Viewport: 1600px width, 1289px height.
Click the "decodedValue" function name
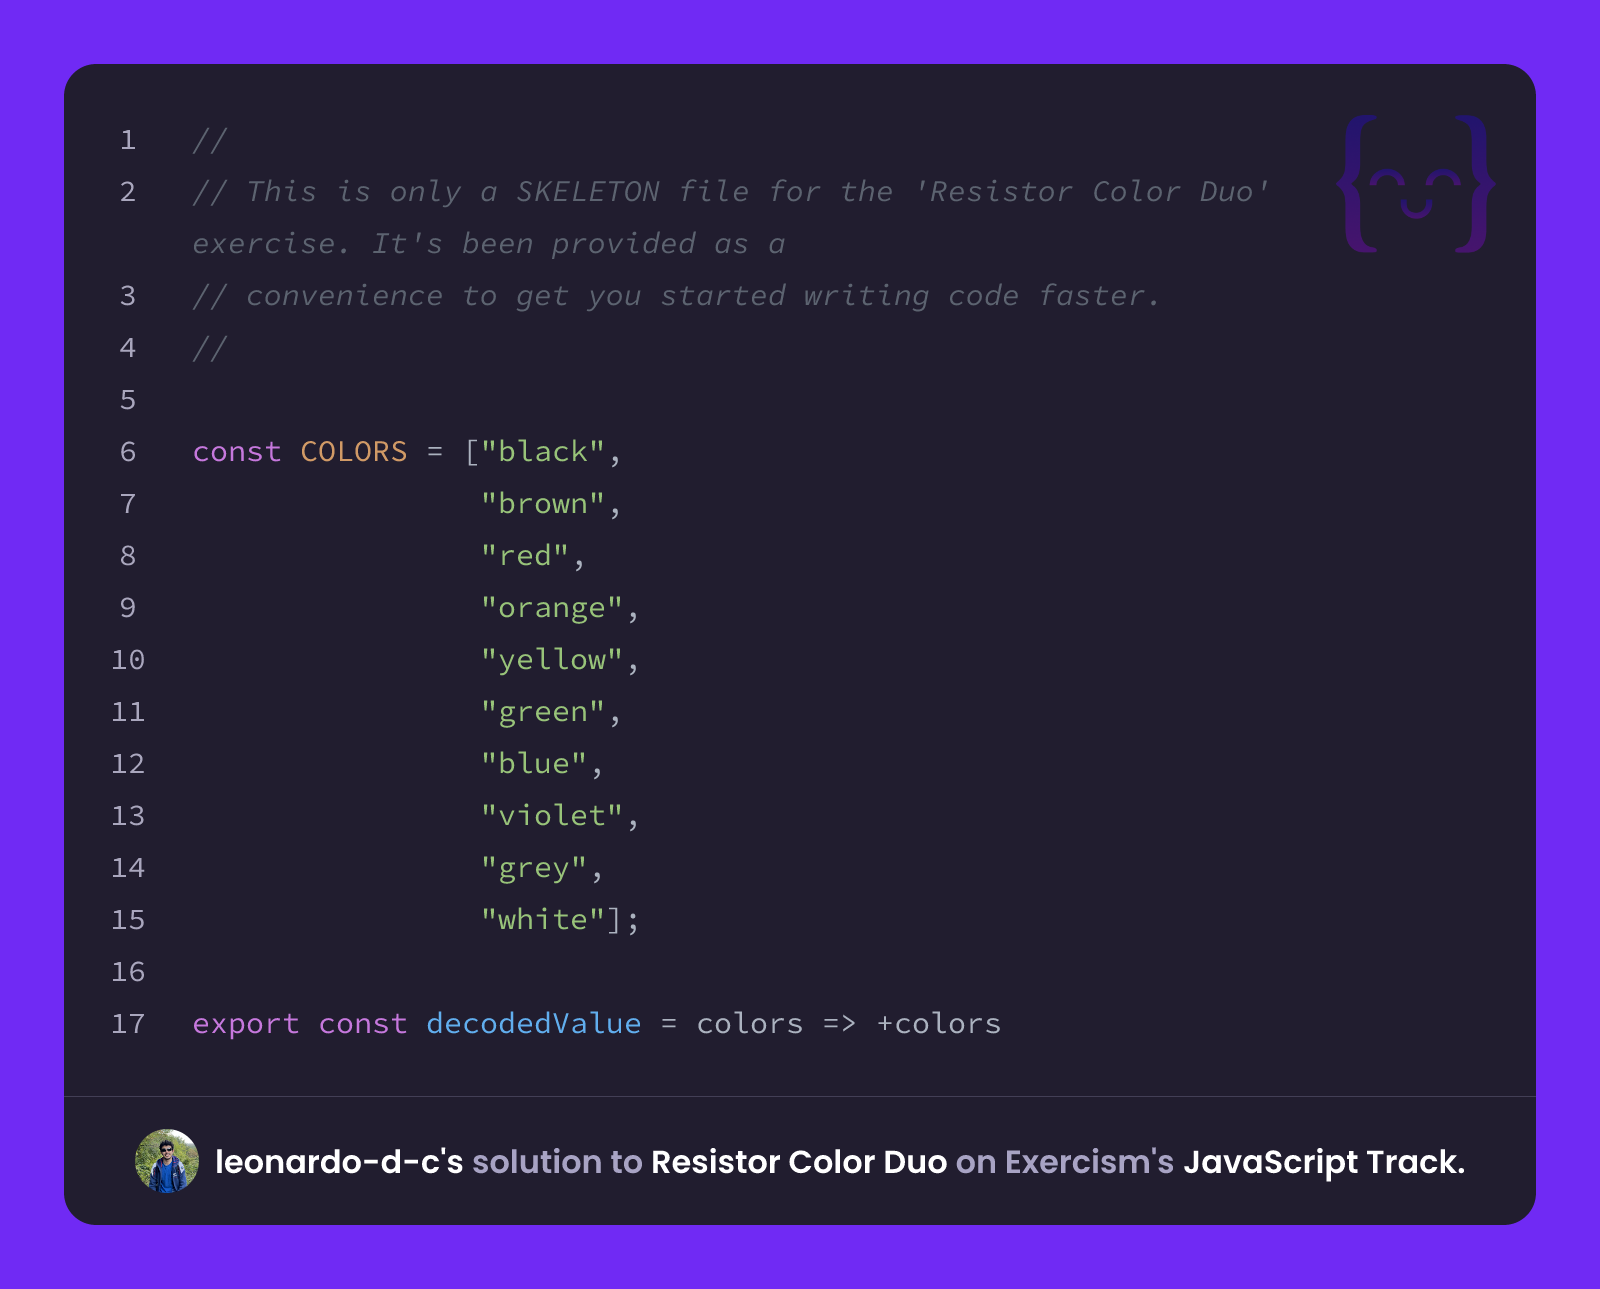[x=534, y=1024]
